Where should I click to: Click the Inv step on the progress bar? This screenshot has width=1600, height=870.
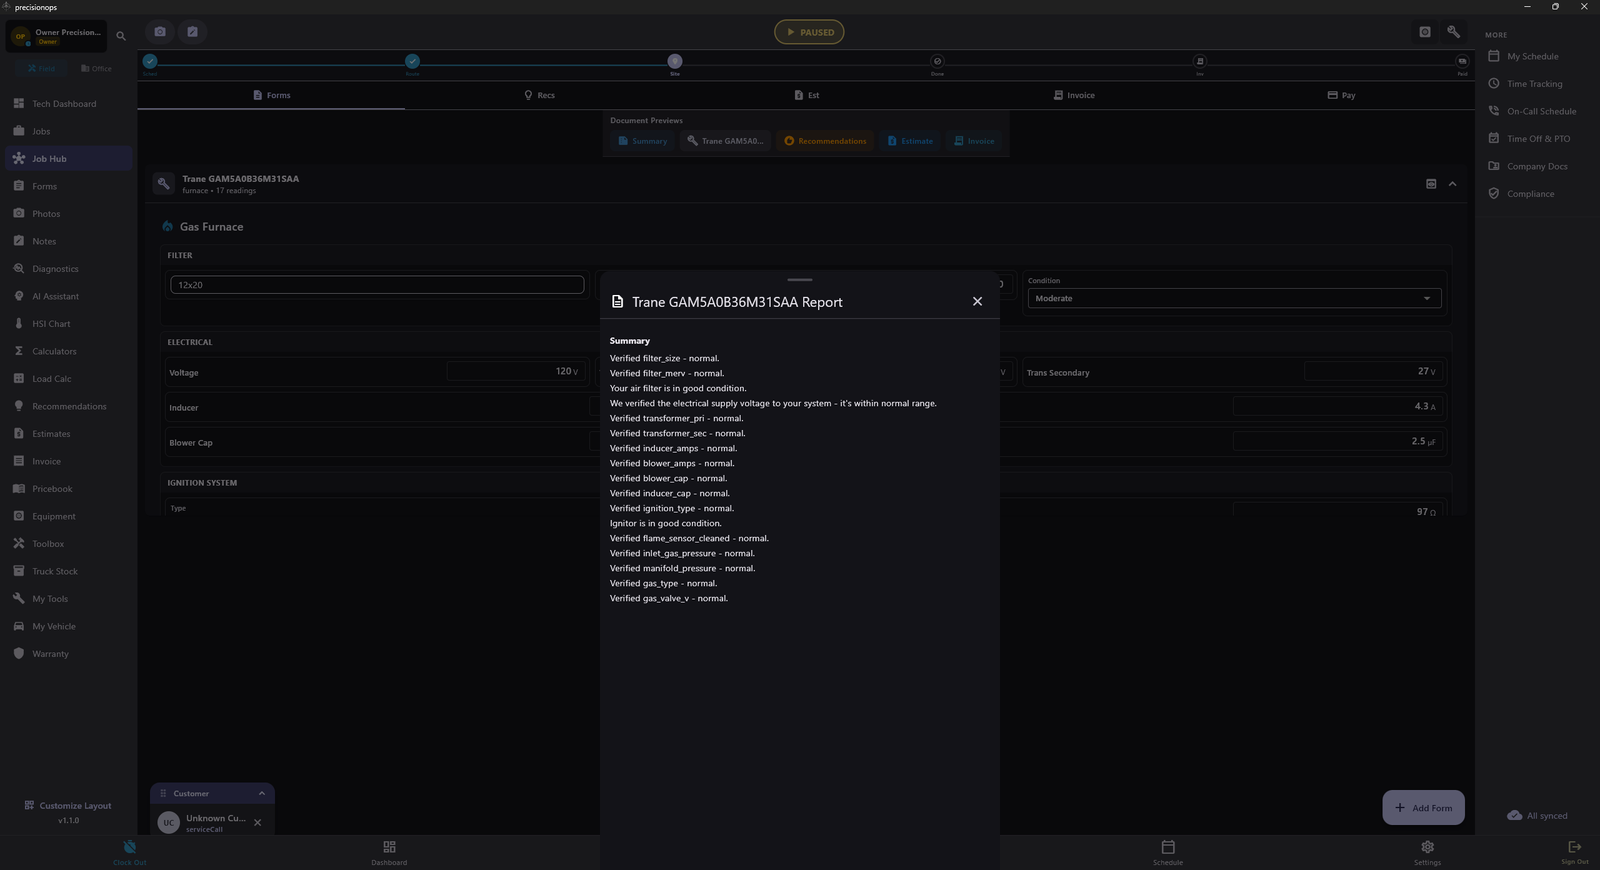point(1200,64)
